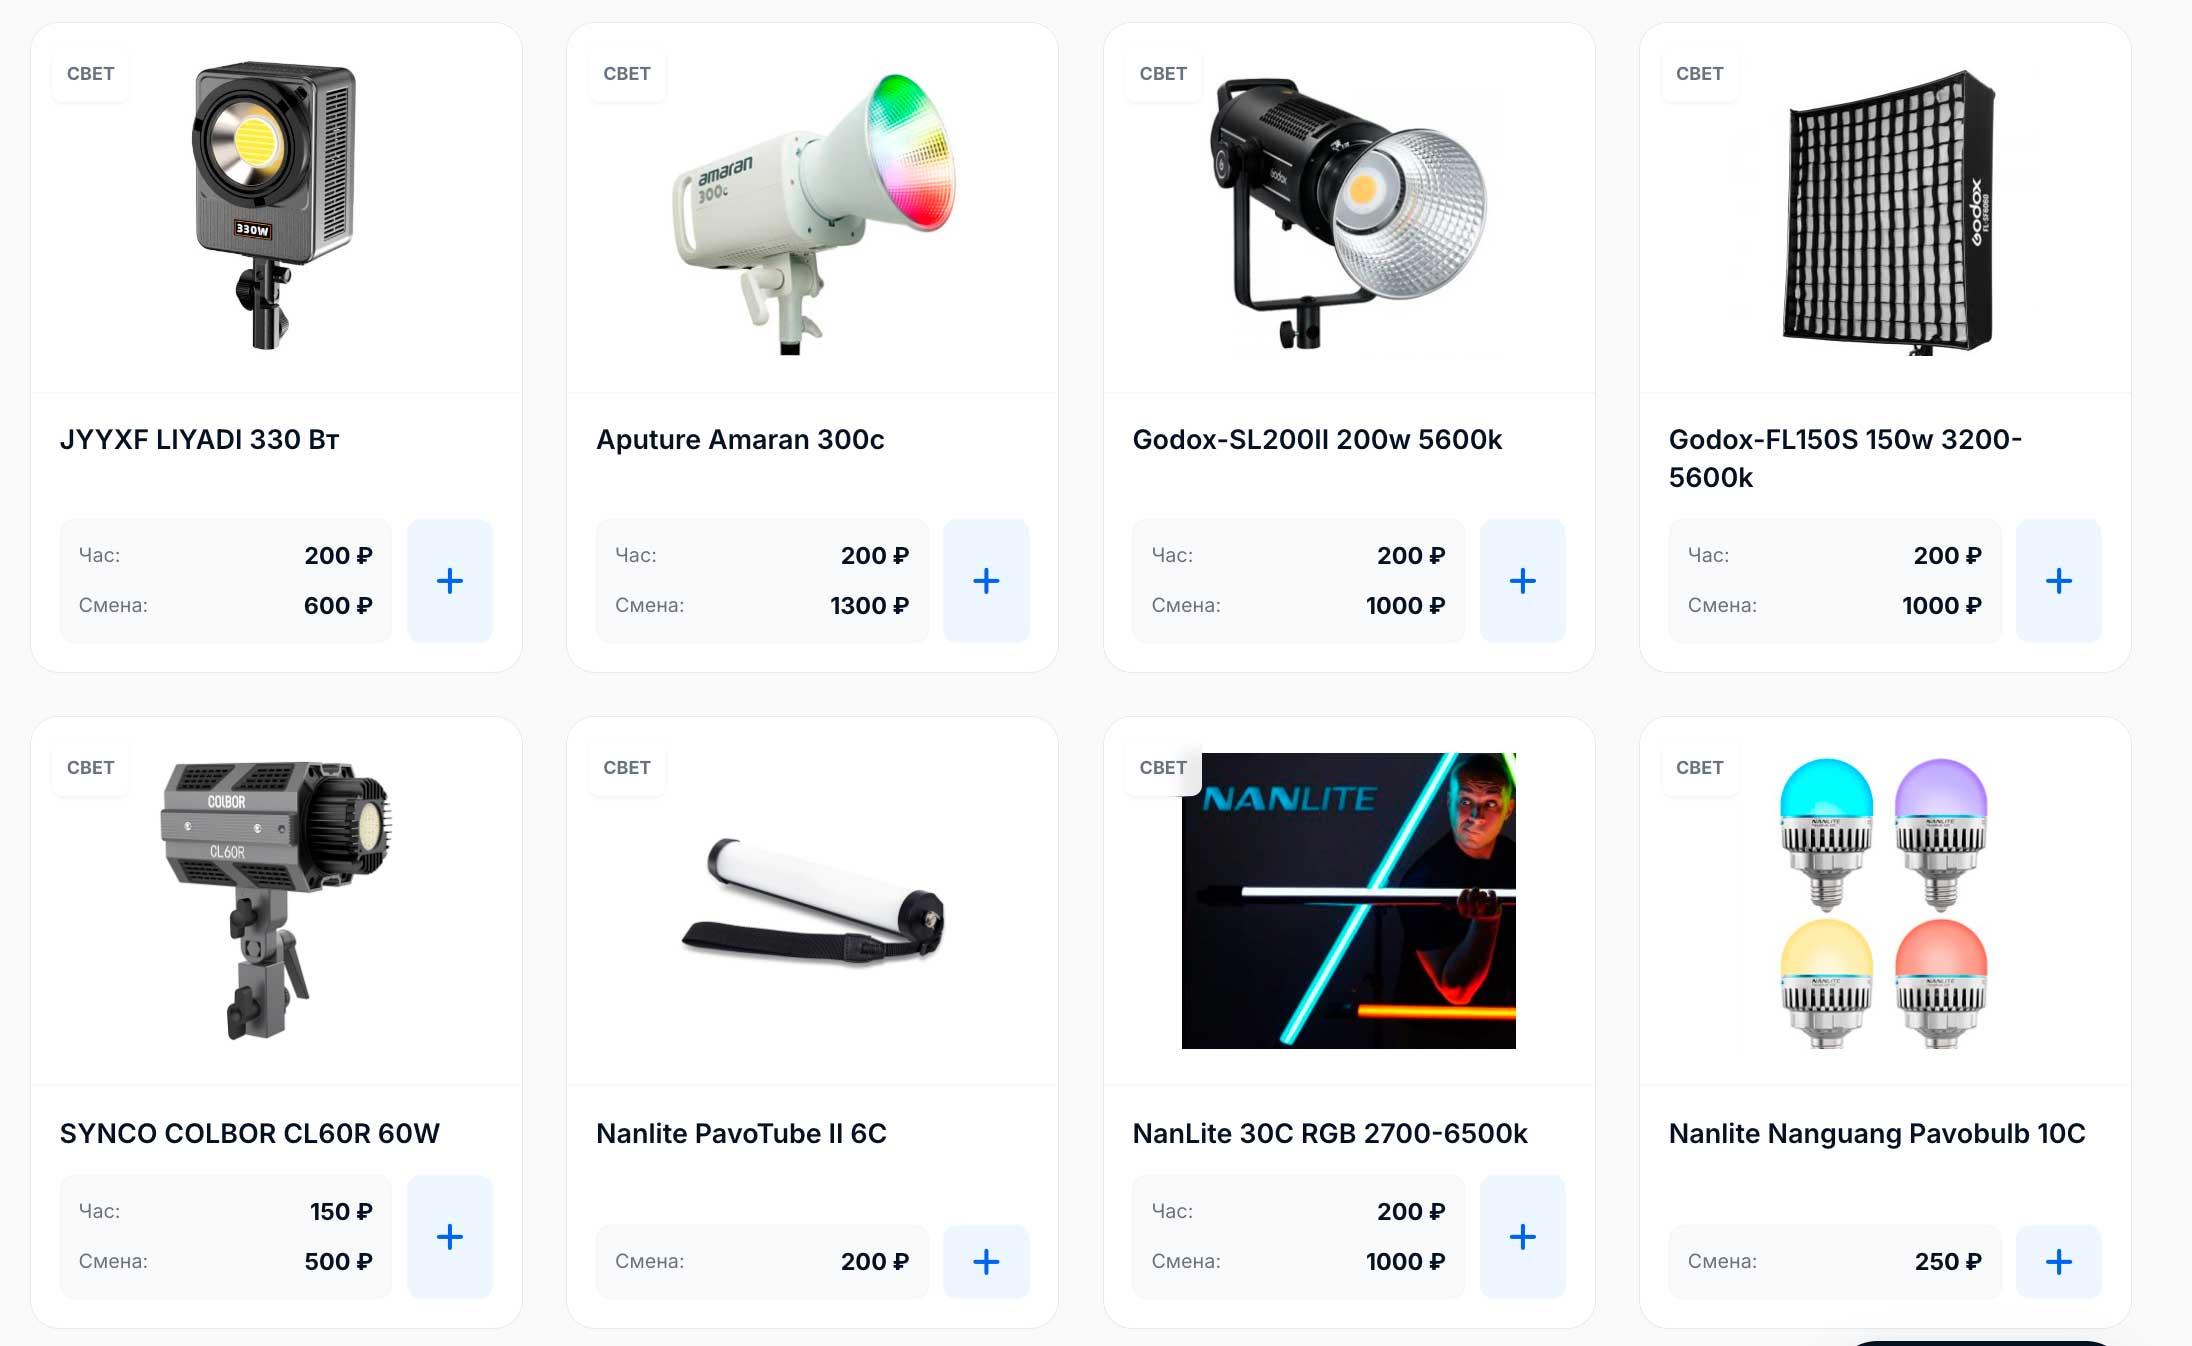
Task: Click plus icon for Godox-SL200II 200w 5600k
Action: pos(1522,580)
